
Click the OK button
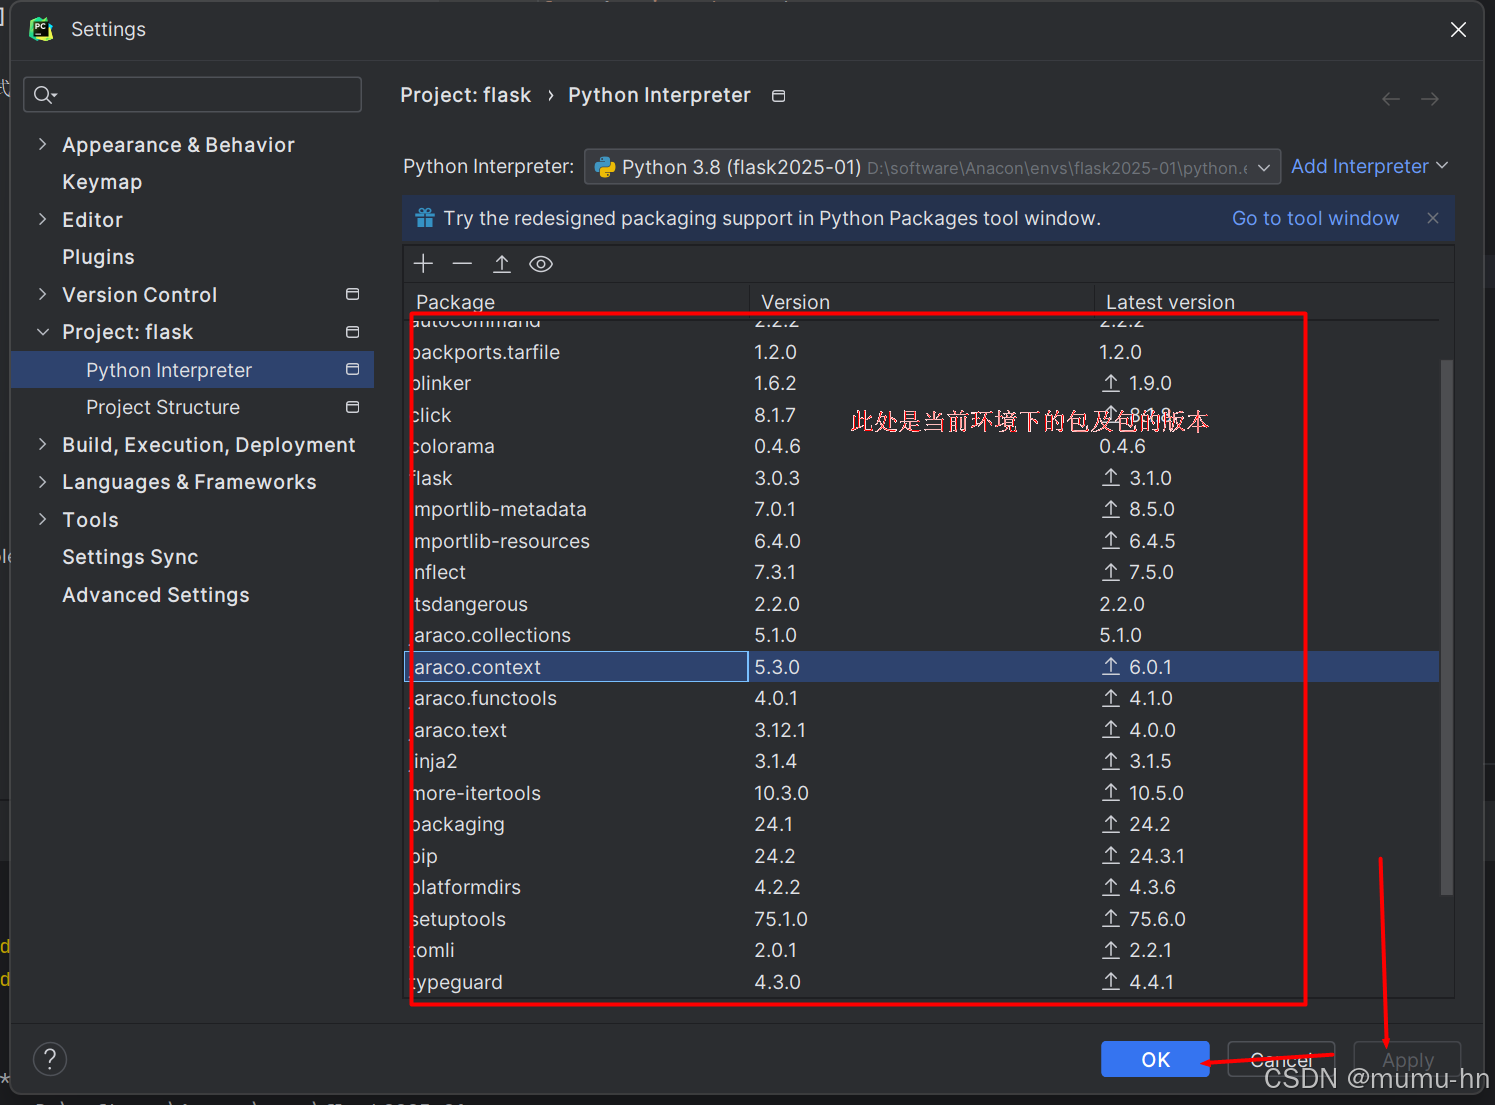tap(1155, 1059)
